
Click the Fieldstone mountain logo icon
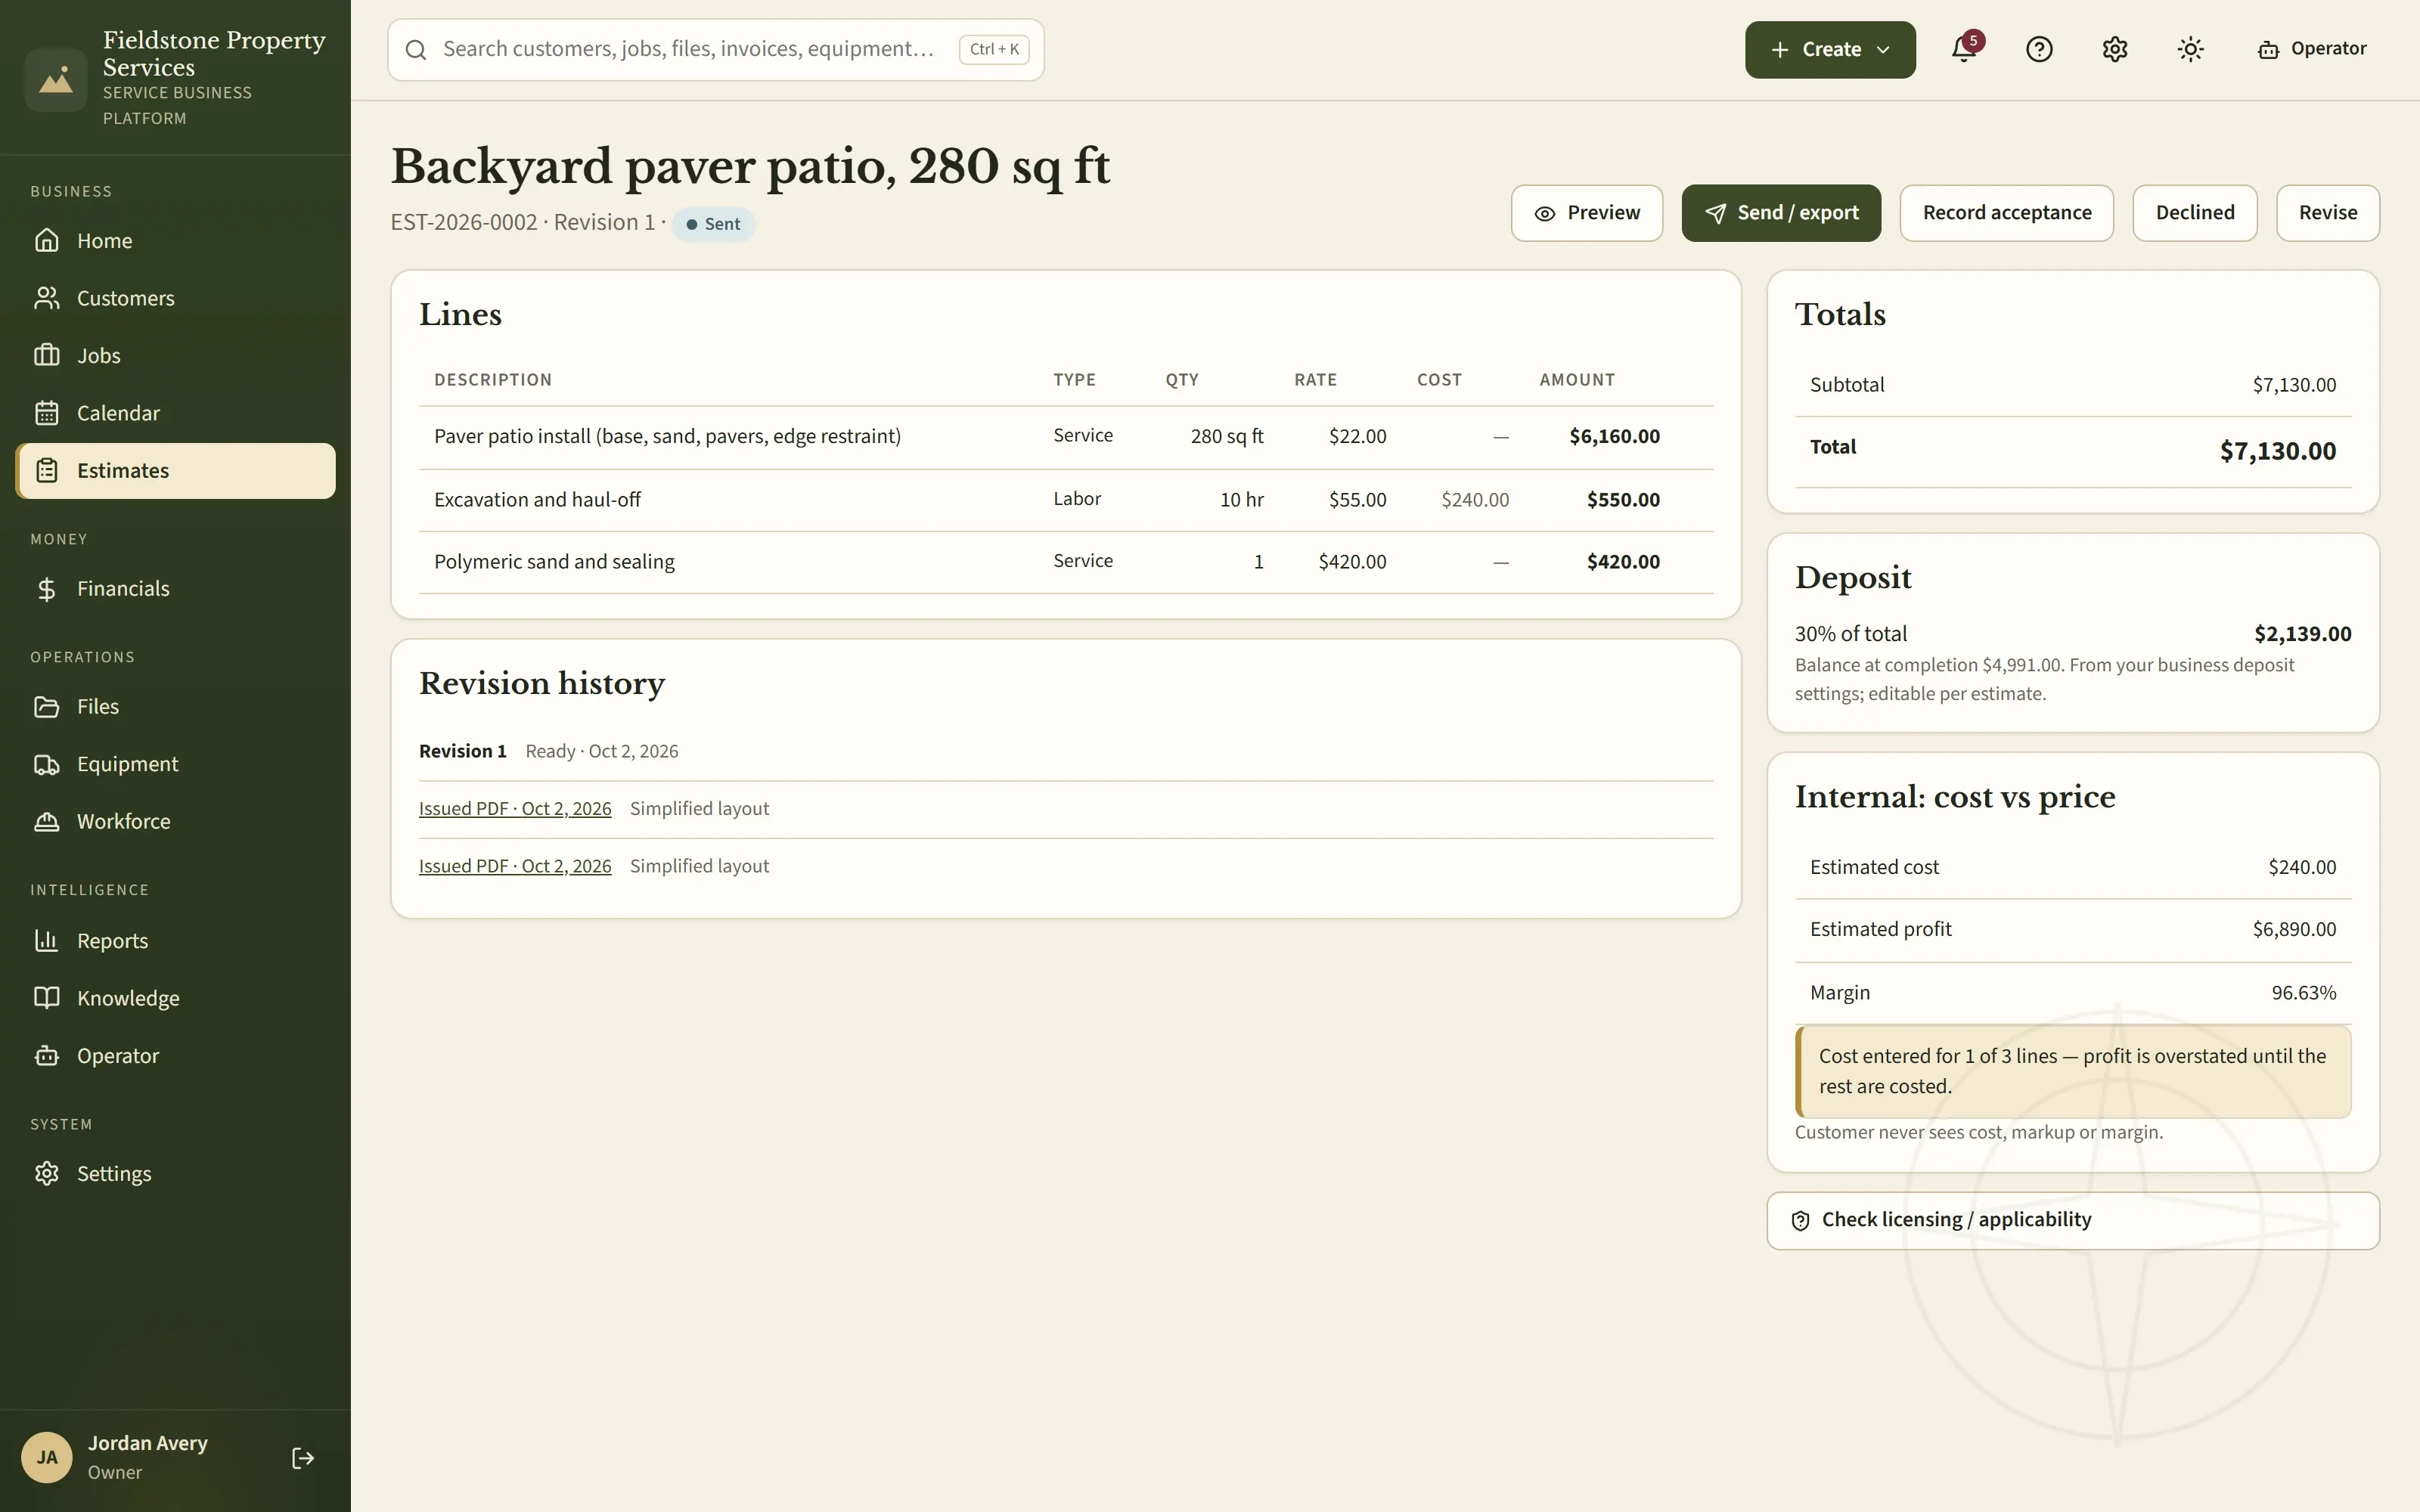tap(56, 79)
